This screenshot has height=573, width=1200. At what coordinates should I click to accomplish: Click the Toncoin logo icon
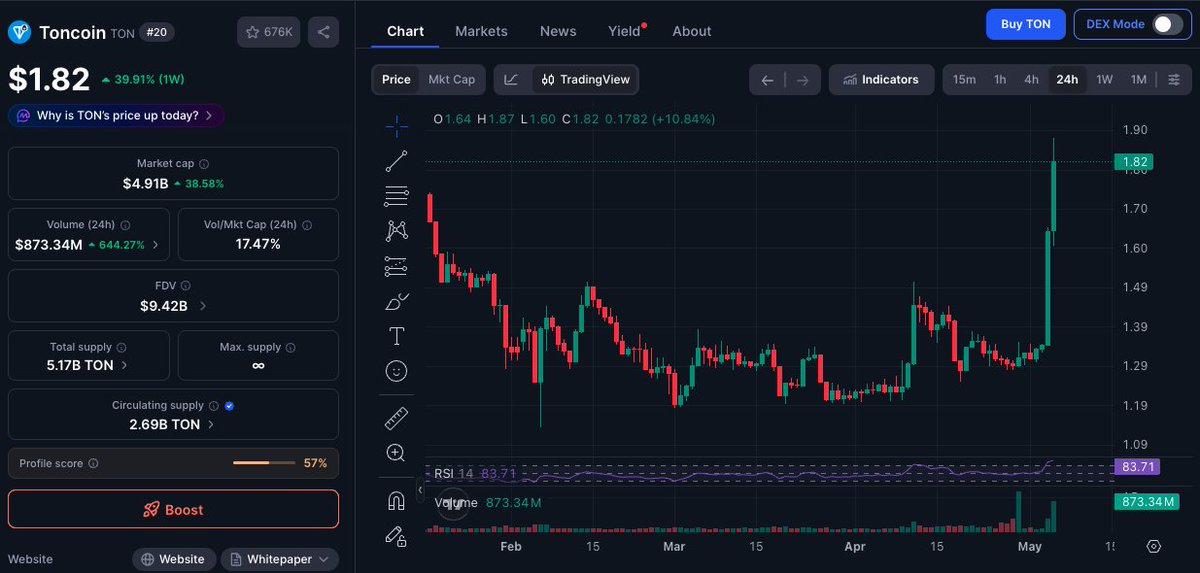[x=20, y=32]
